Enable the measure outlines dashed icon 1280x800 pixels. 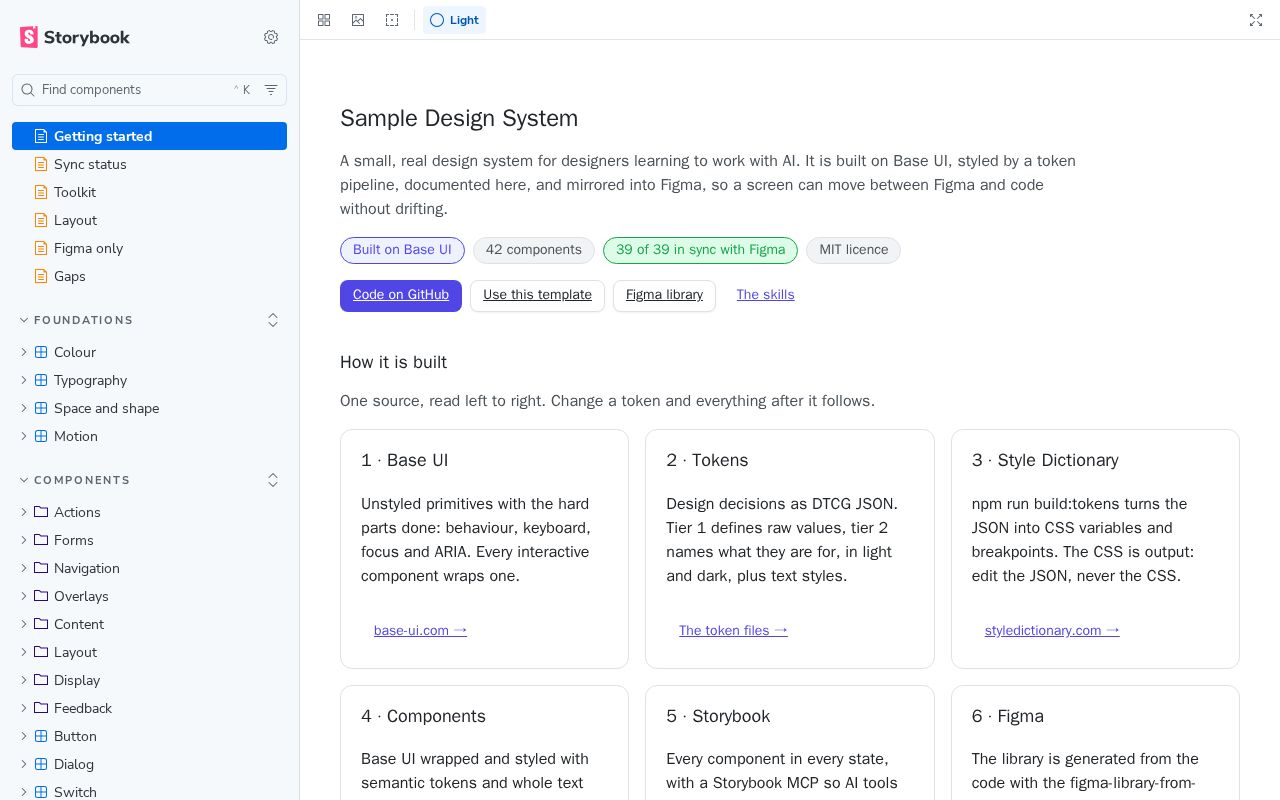392,20
